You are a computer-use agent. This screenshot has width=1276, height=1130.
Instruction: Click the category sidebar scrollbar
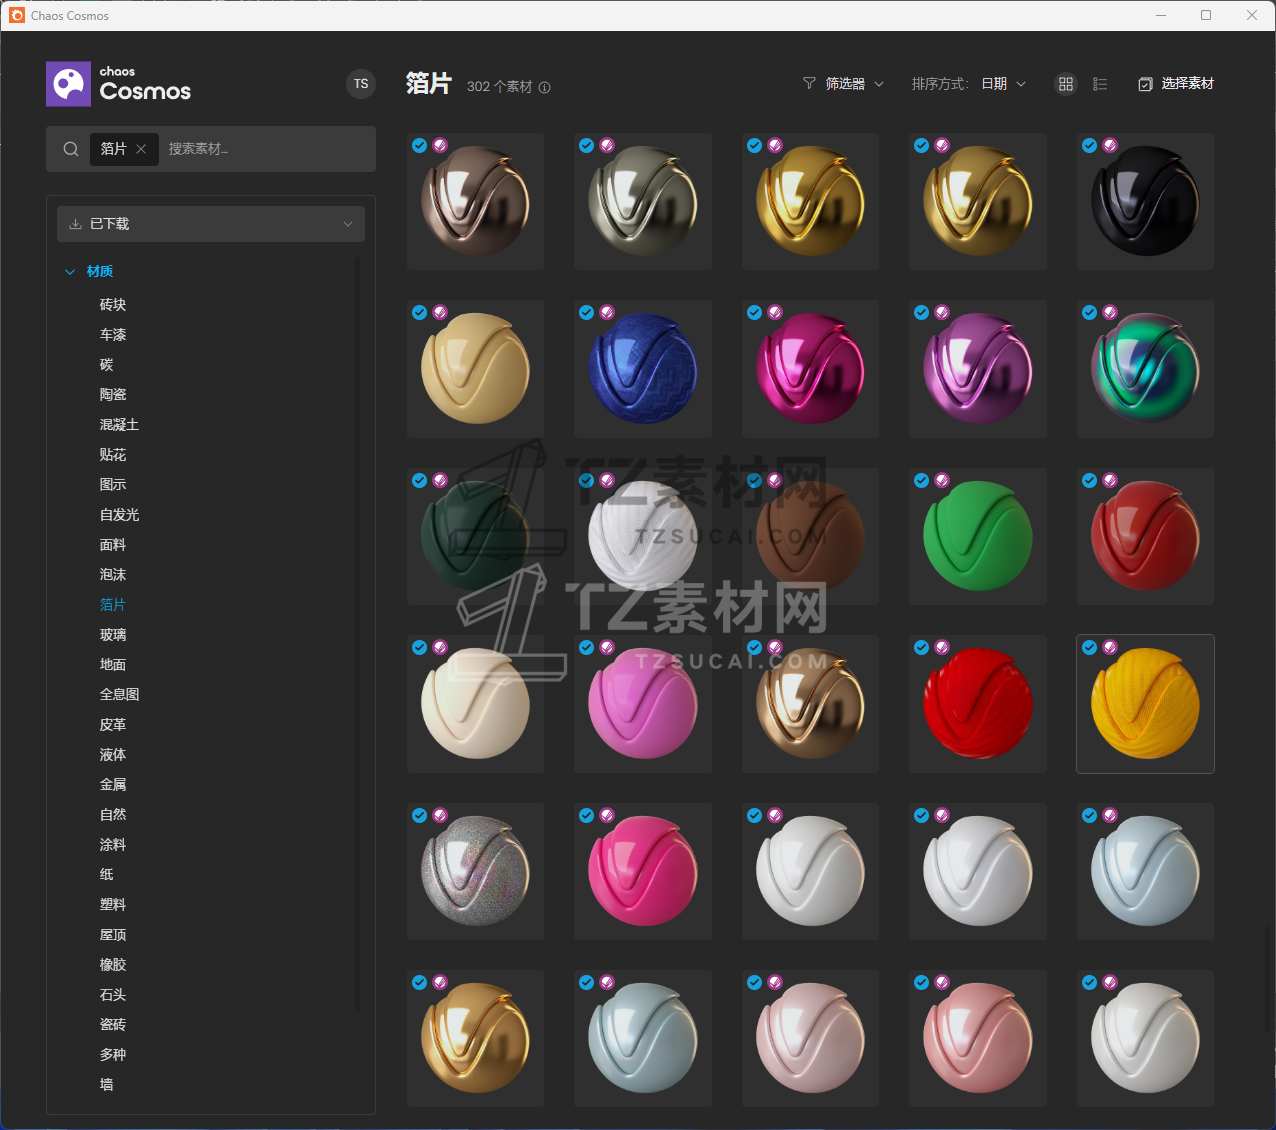coord(357,635)
